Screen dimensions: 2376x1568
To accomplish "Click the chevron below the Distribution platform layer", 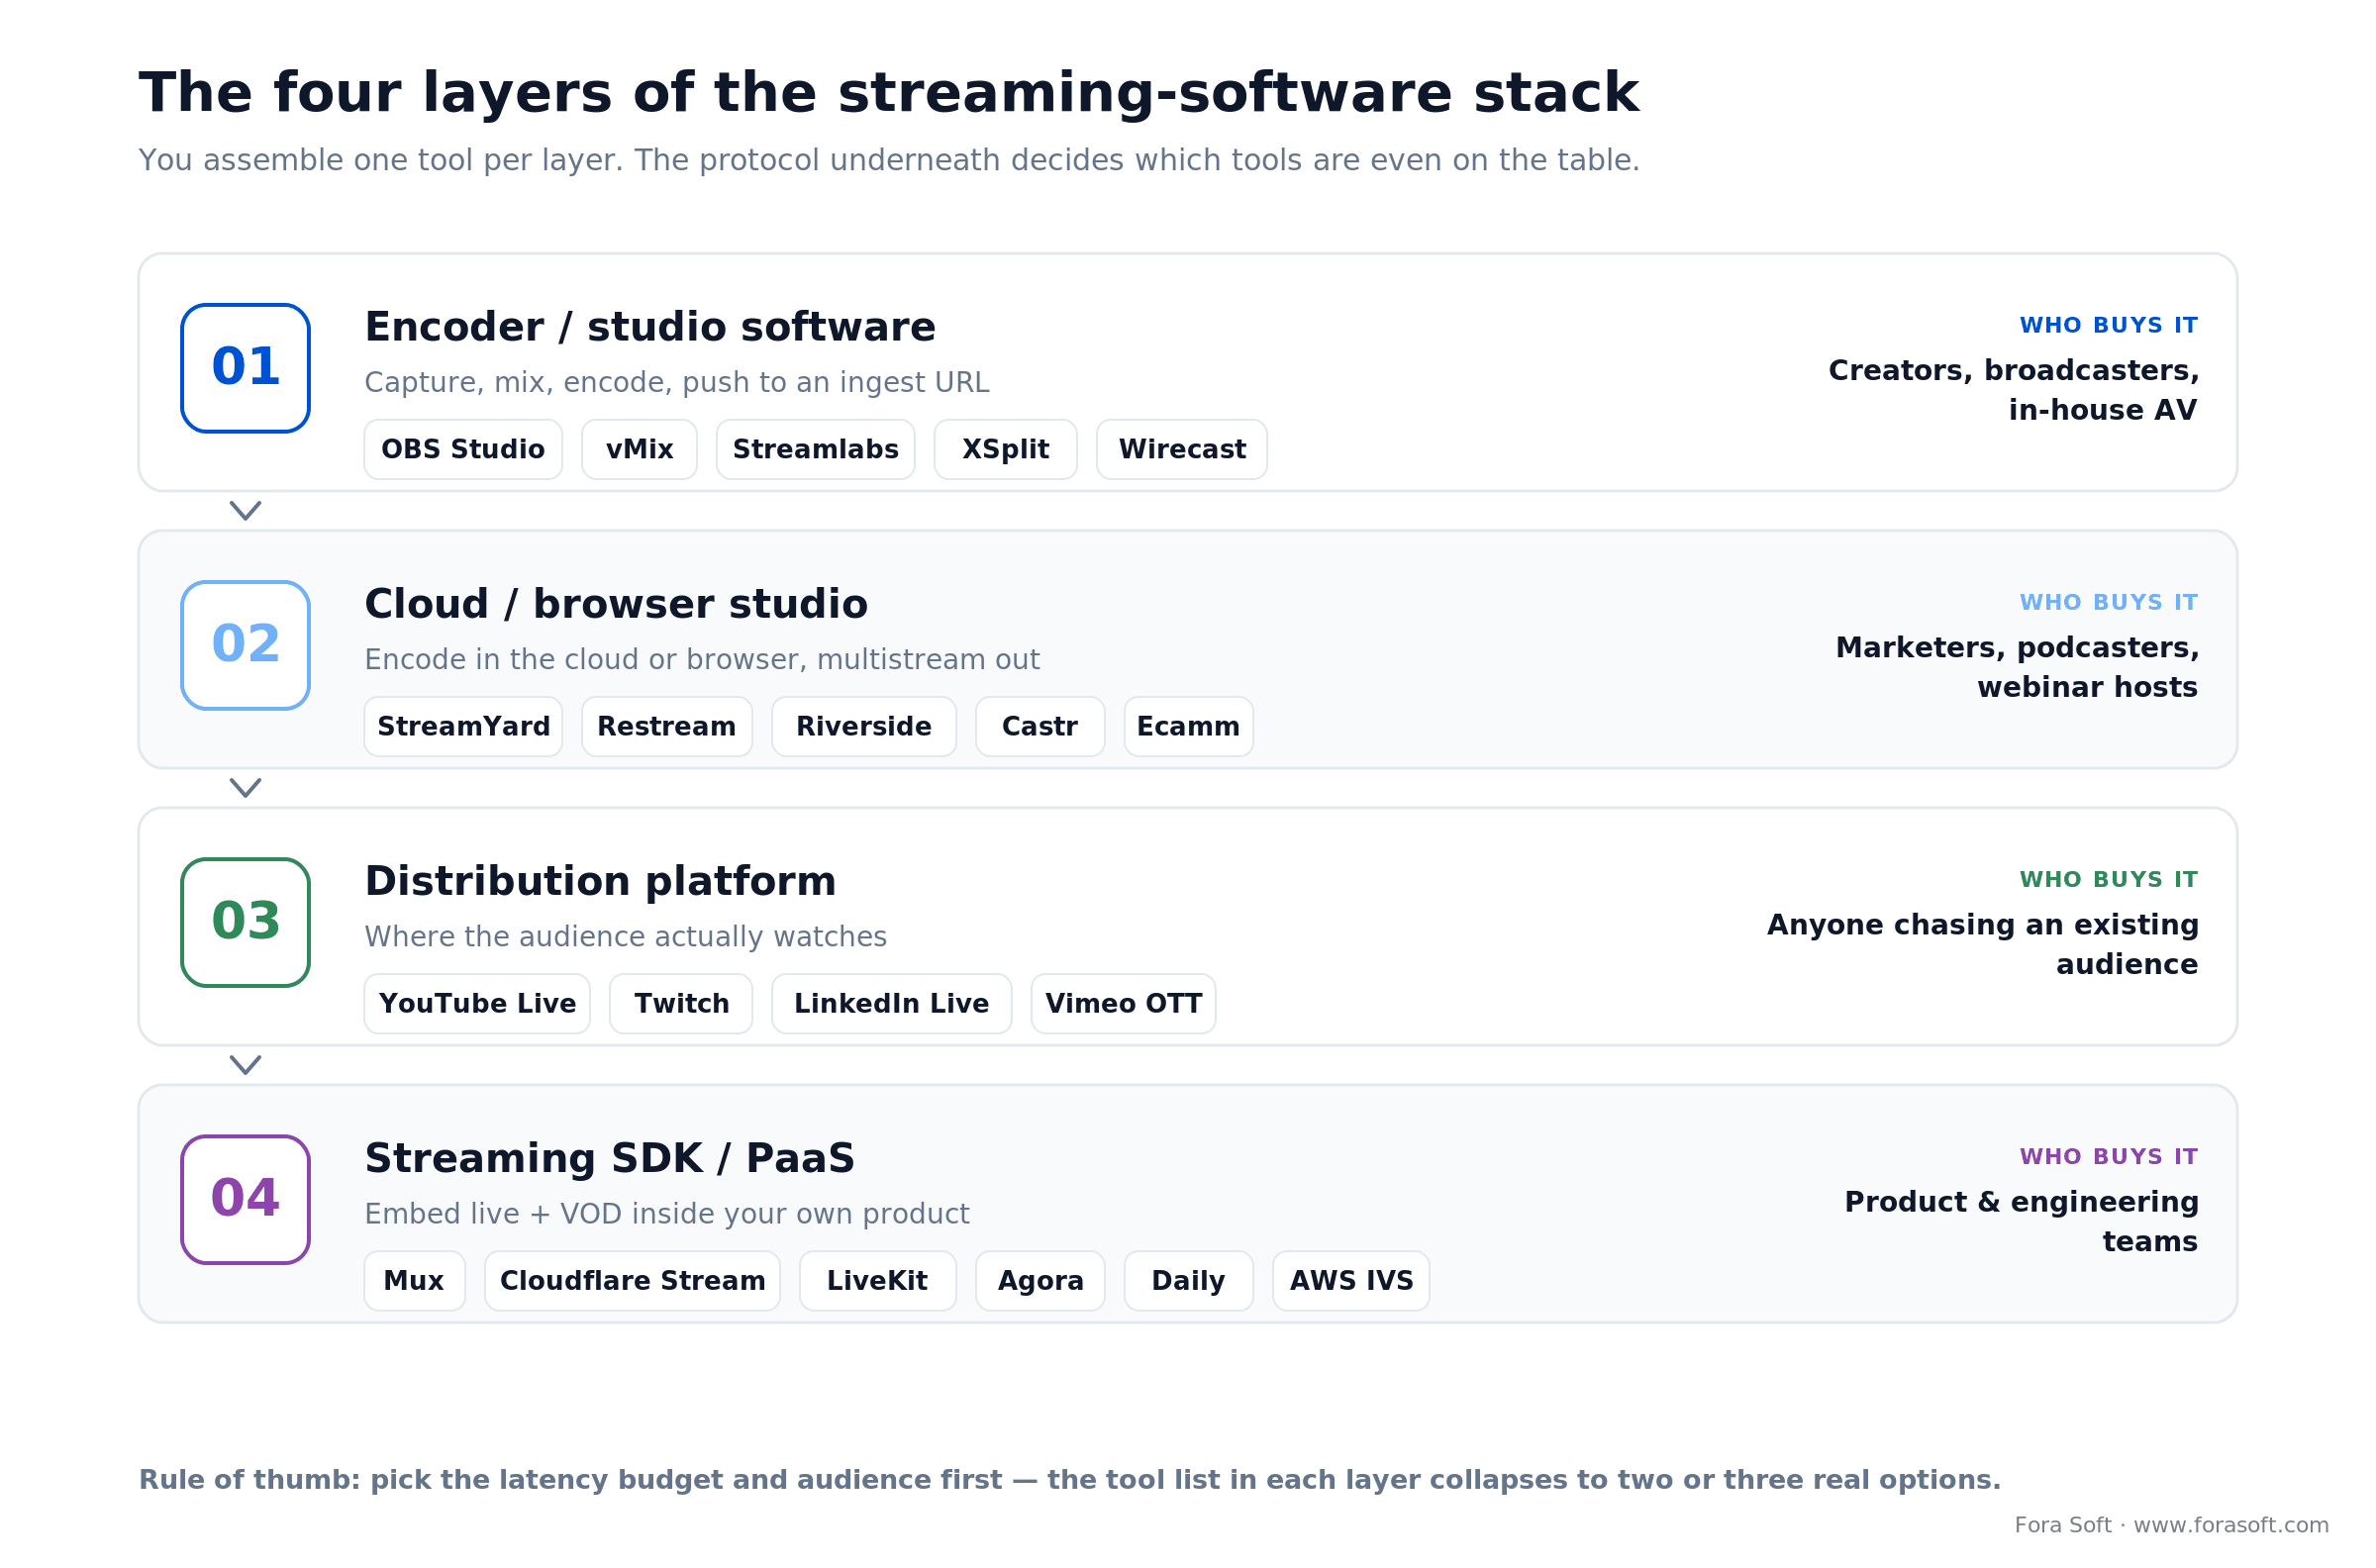I will coord(245,1065).
